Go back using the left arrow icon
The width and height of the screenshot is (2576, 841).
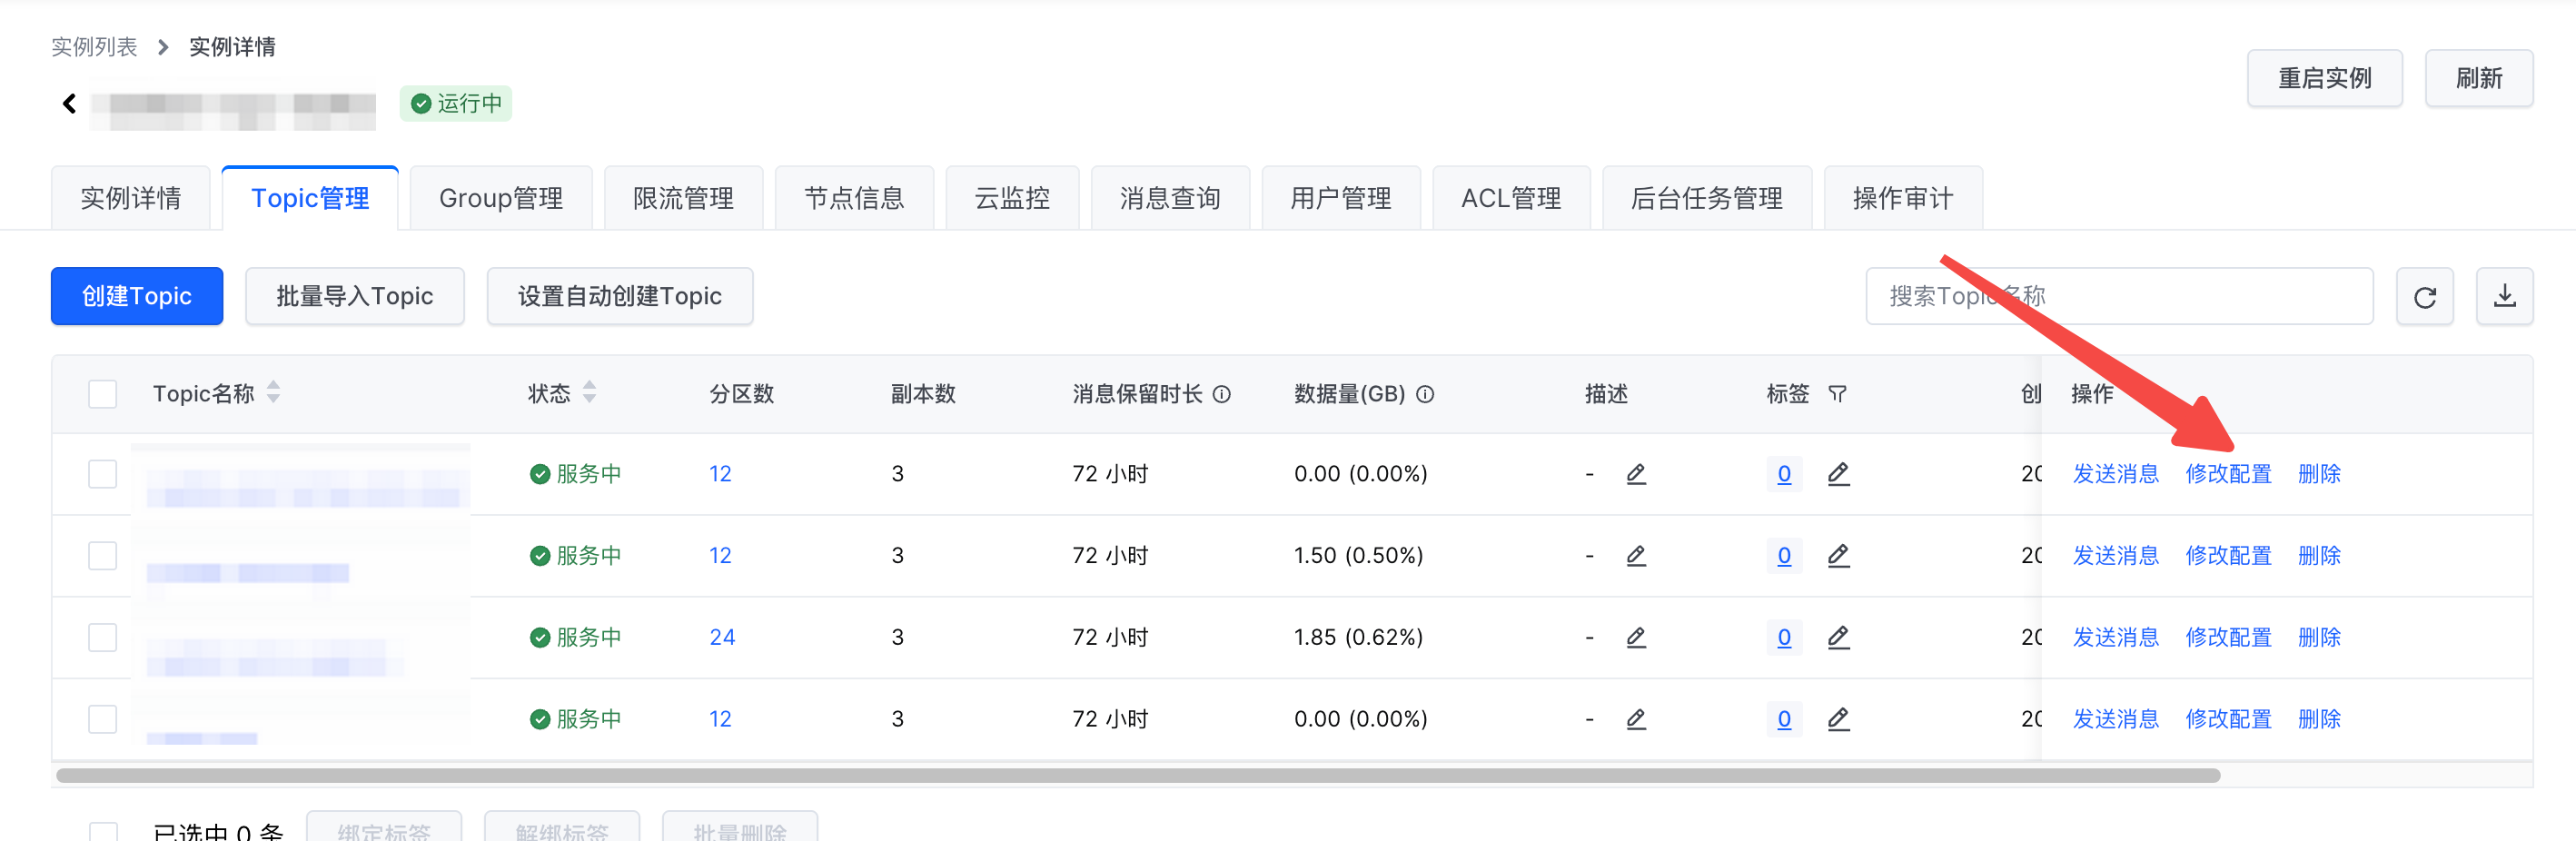69,103
